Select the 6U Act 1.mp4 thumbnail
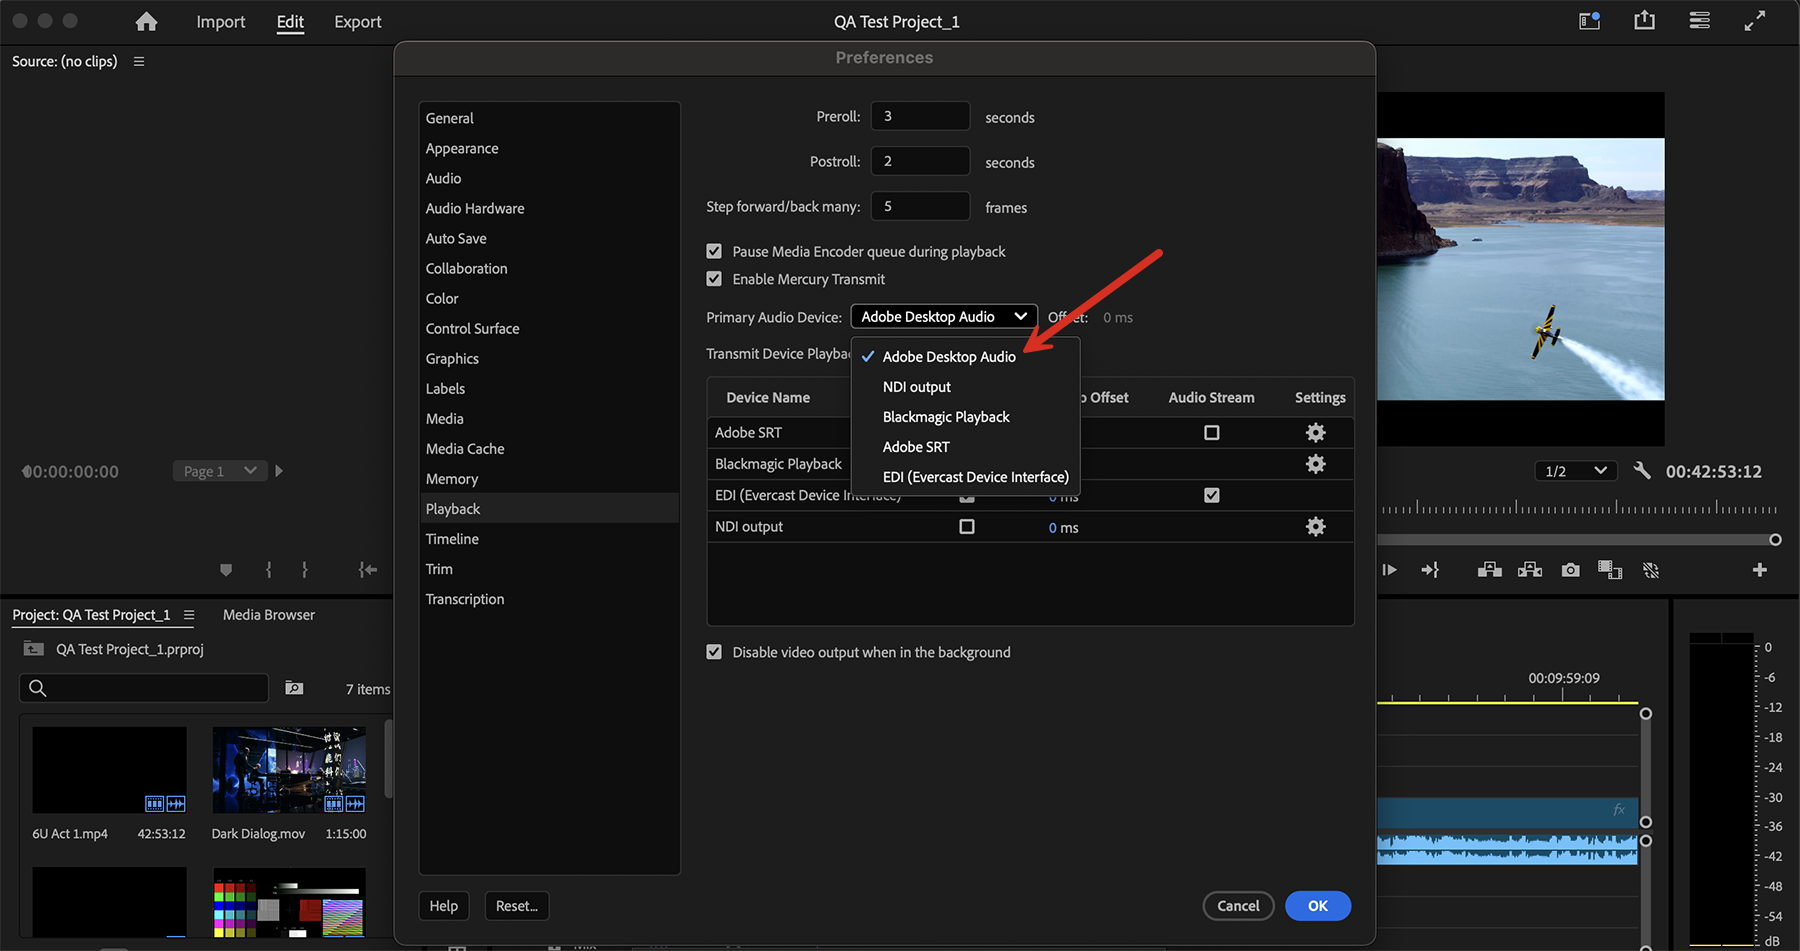Viewport: 1800px width, 951px height. tap(109, 770)
